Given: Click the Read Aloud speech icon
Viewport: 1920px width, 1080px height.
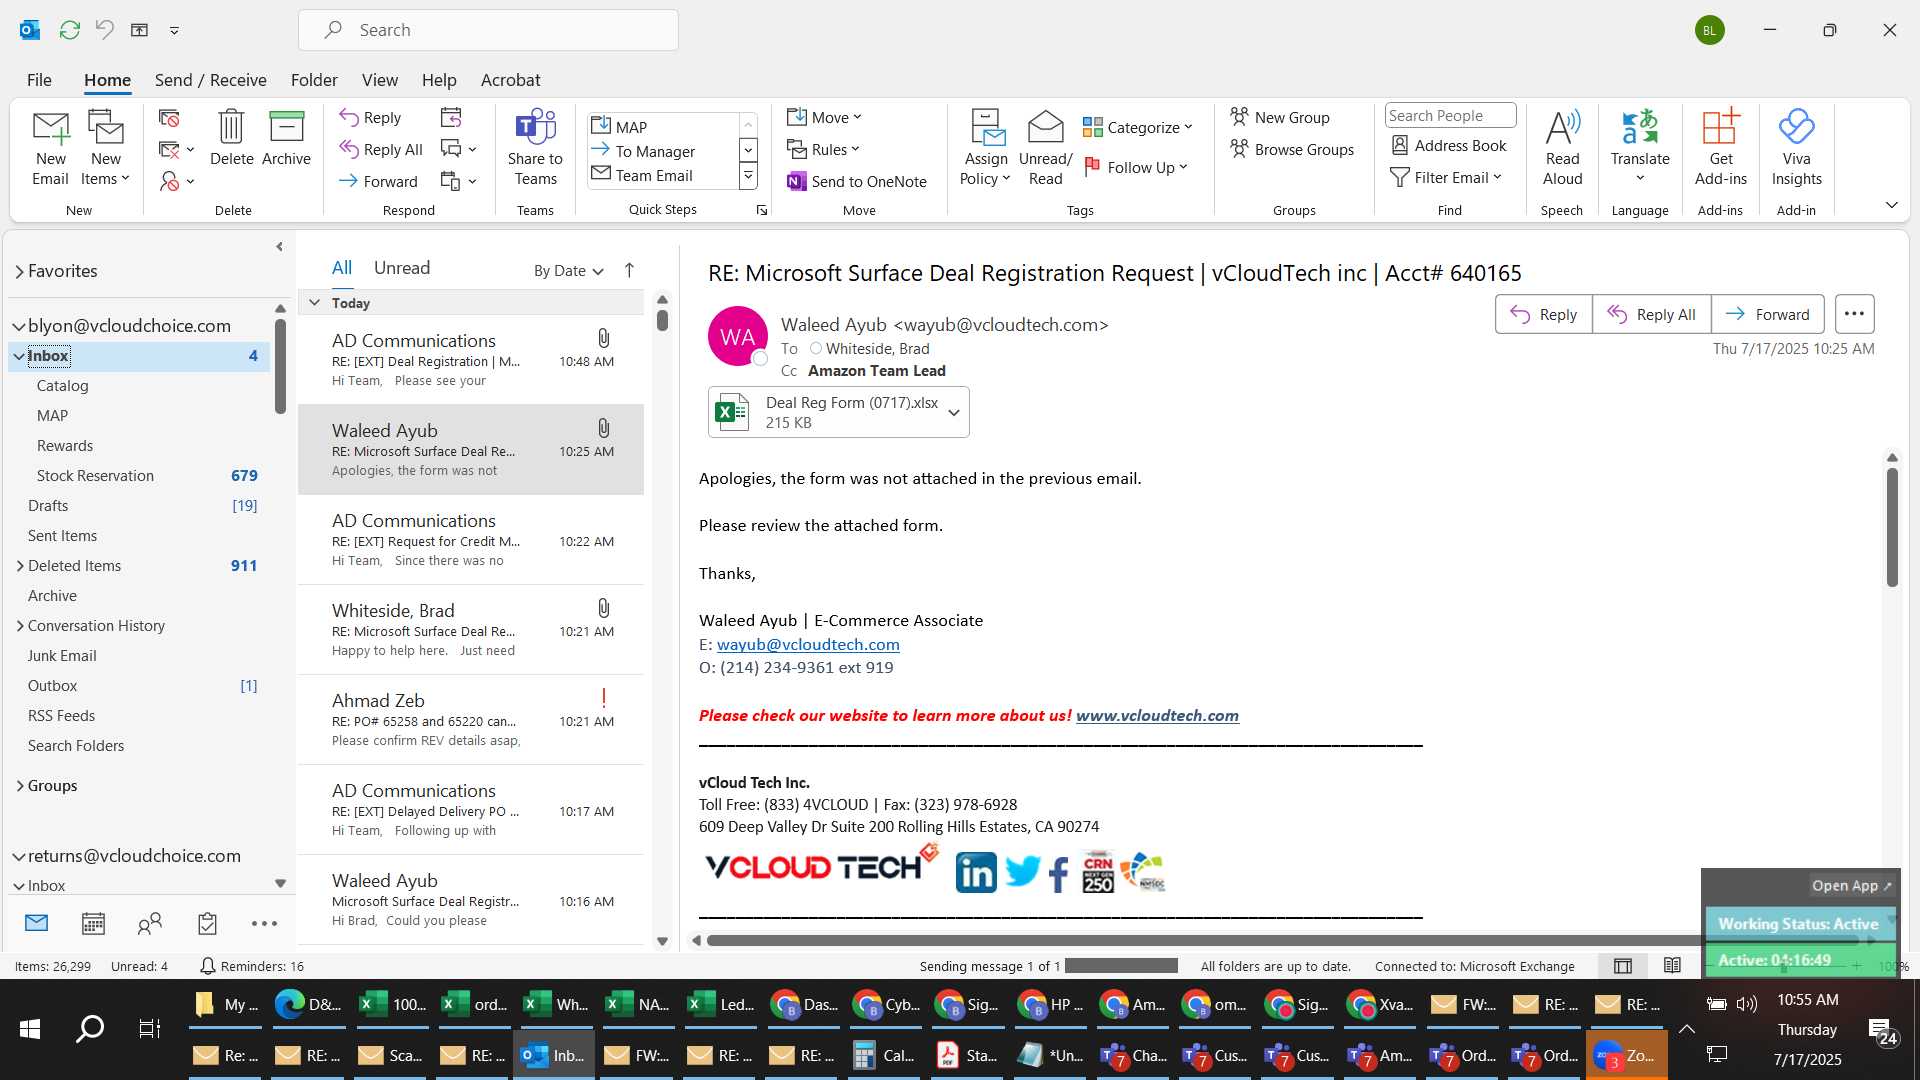Looking at the screenshot, I should click(1562, 148).
